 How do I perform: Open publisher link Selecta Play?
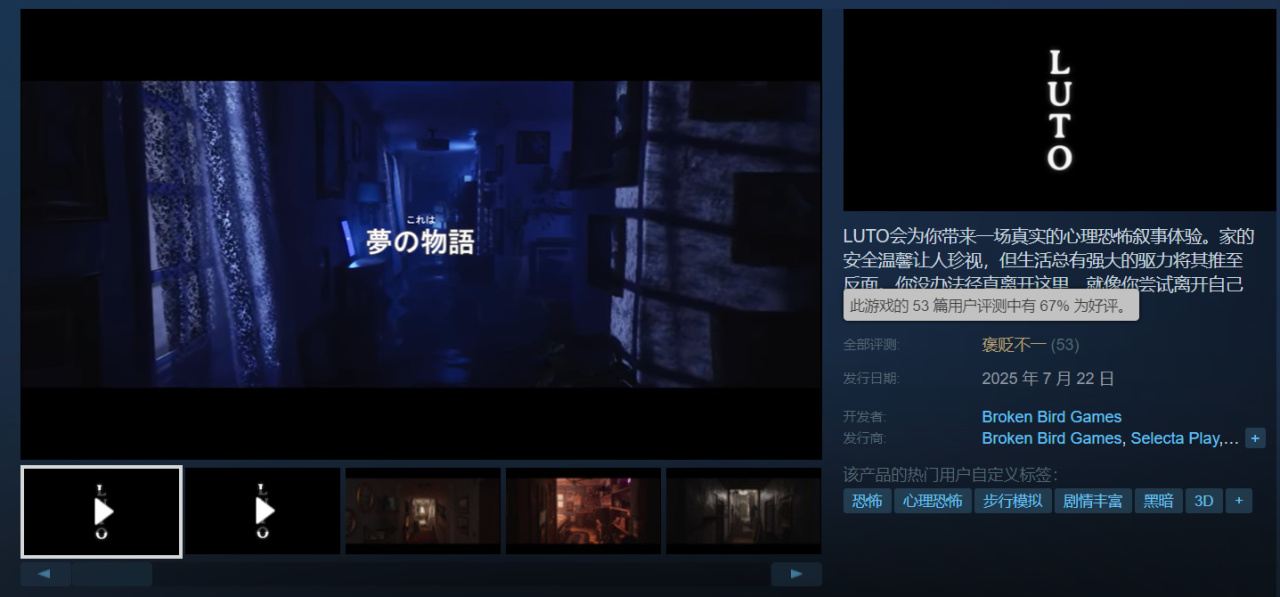[1175, 438]
